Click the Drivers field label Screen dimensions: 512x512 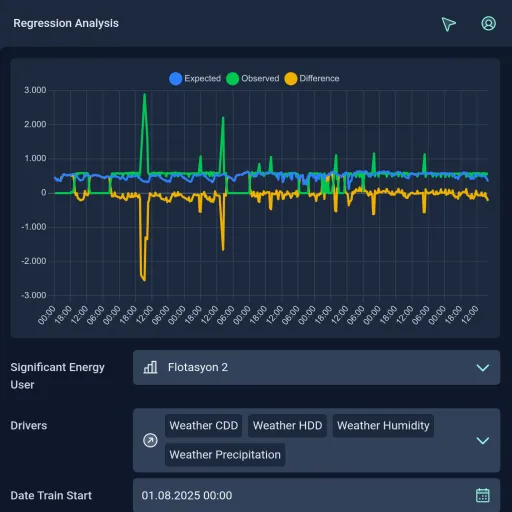click(29, 426)
